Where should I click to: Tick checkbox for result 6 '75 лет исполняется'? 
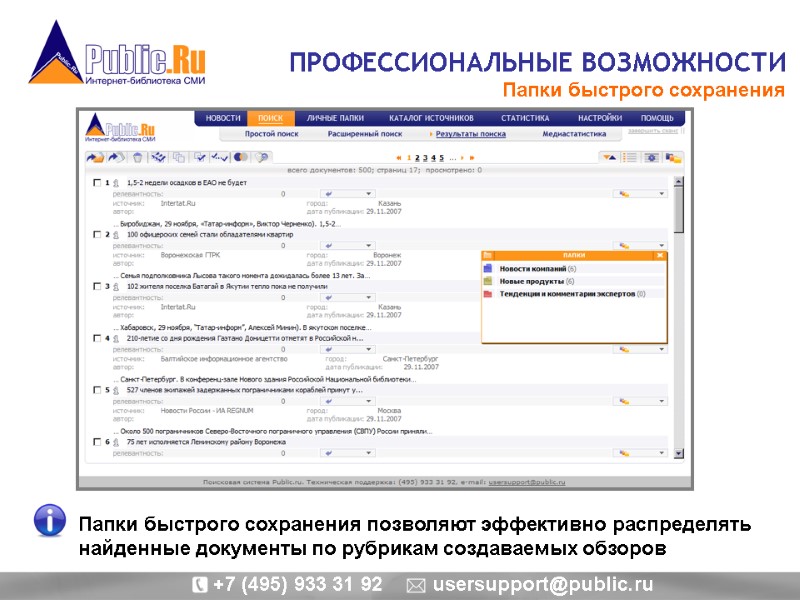97,442
